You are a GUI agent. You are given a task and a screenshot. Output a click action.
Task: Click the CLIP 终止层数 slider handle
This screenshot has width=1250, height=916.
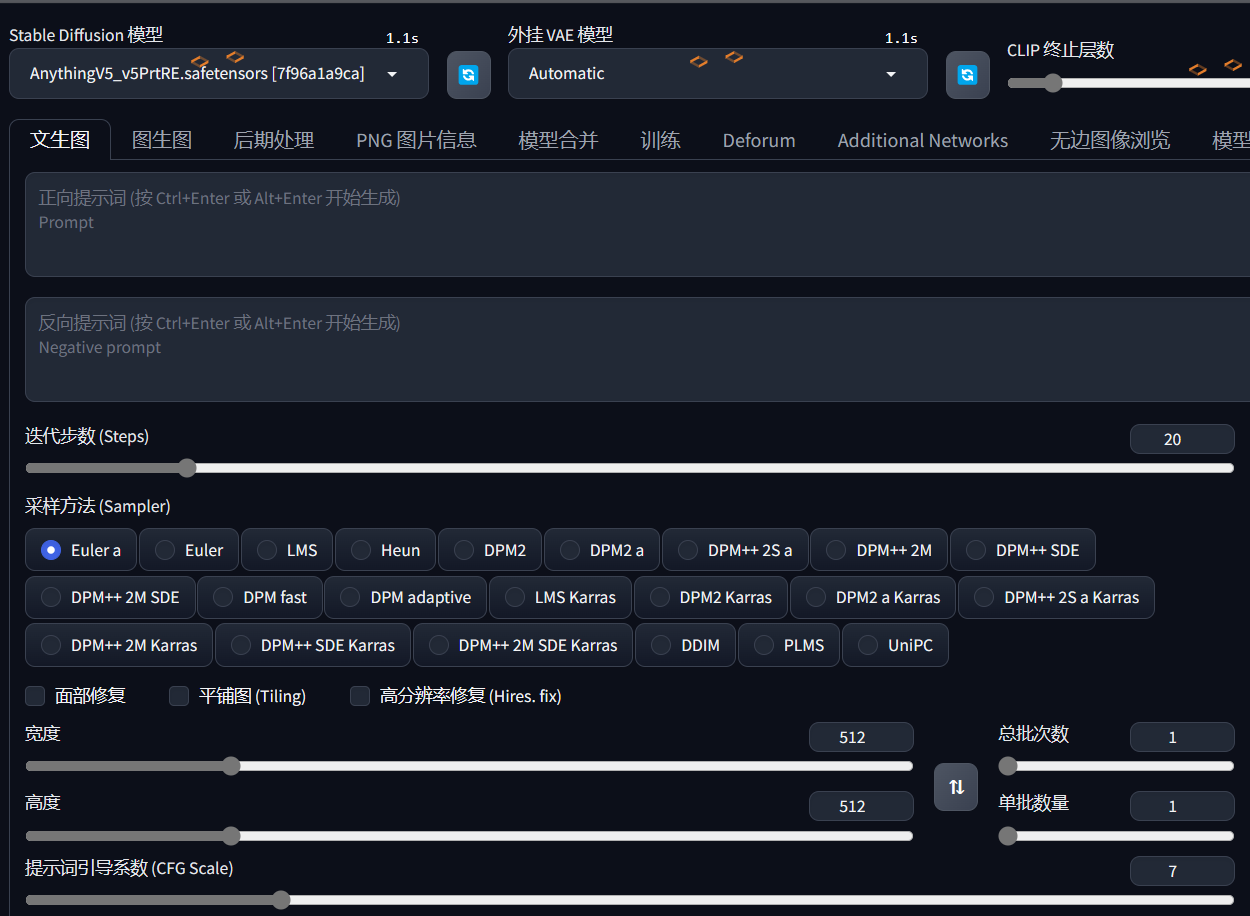pyautogui.click(x=1052, y=83)
